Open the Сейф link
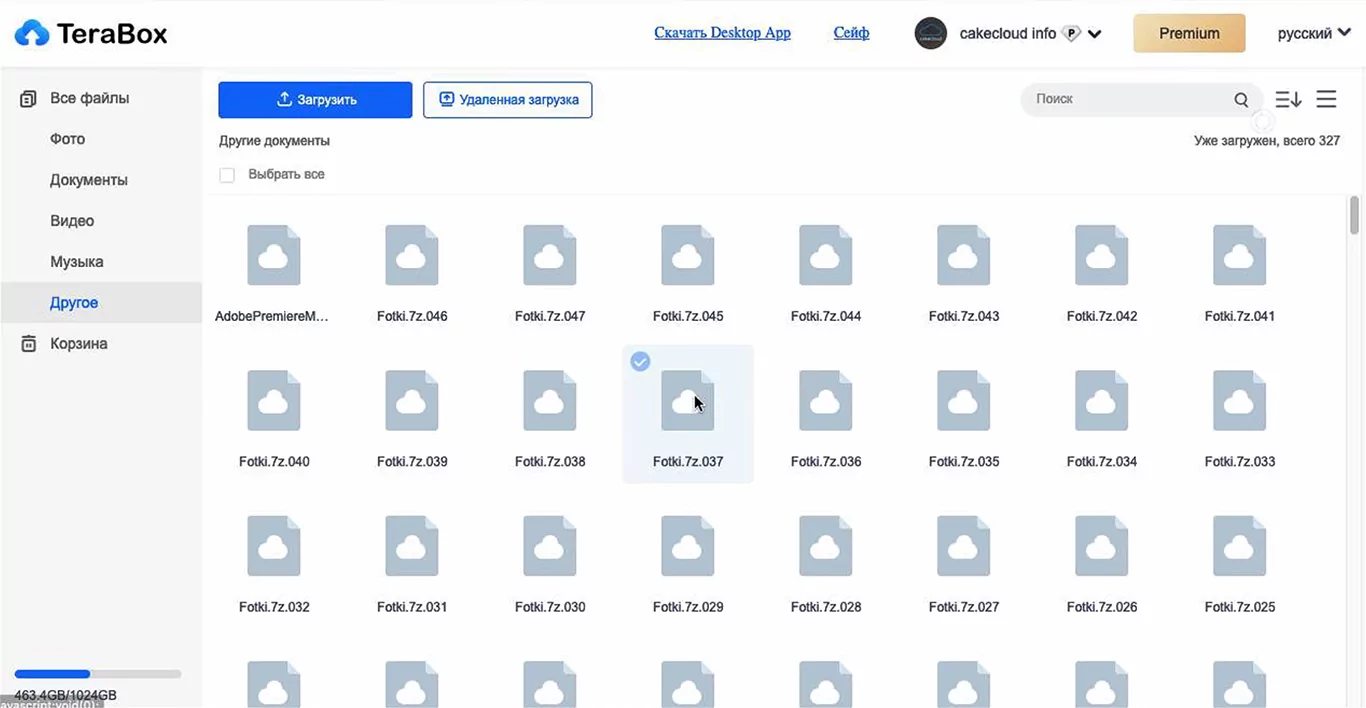 (851, 33)
